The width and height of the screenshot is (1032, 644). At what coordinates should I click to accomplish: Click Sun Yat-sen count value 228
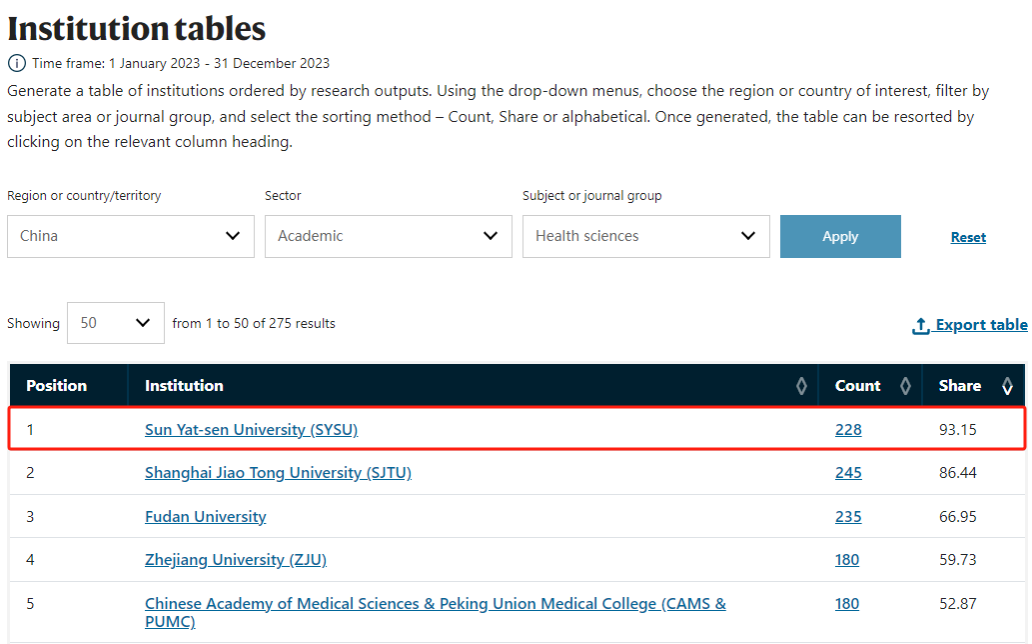click(848, 430)
